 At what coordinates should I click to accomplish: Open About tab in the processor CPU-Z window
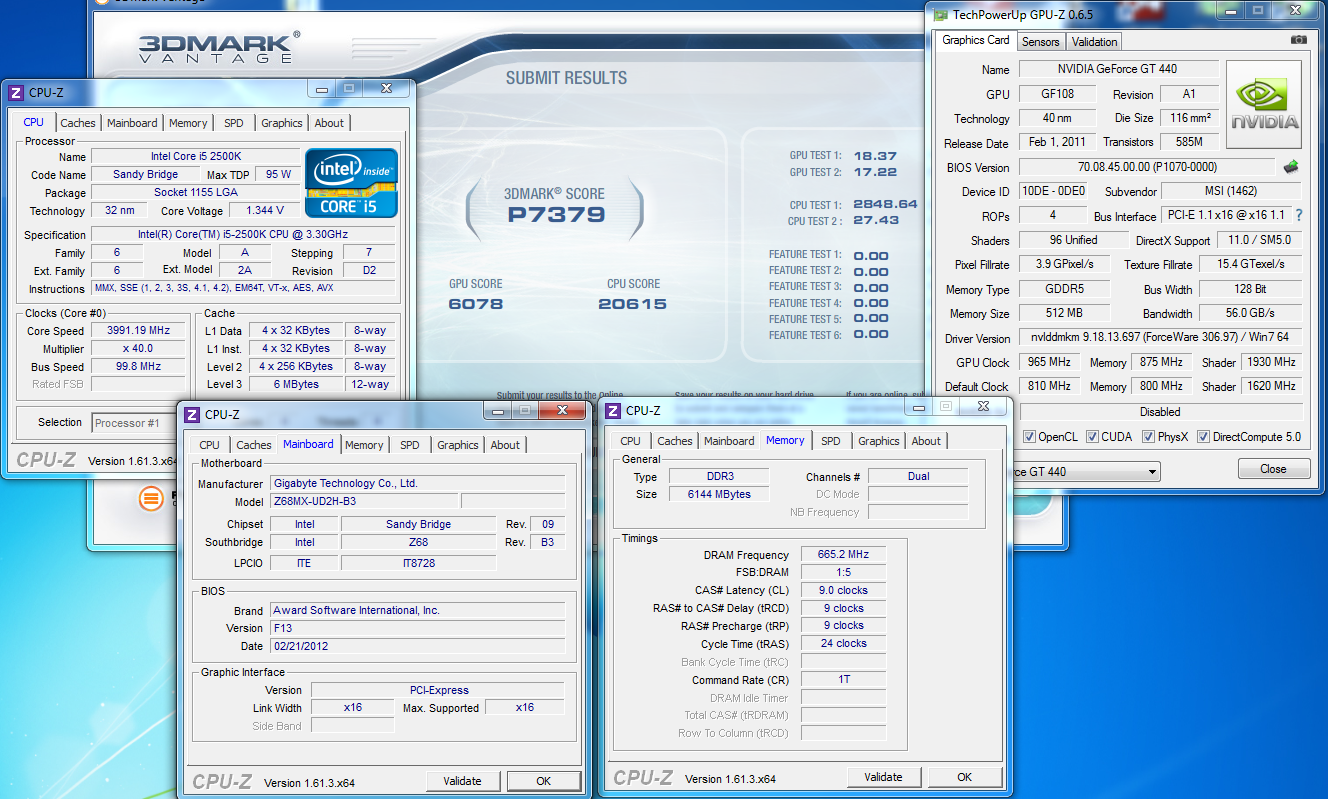329,123
